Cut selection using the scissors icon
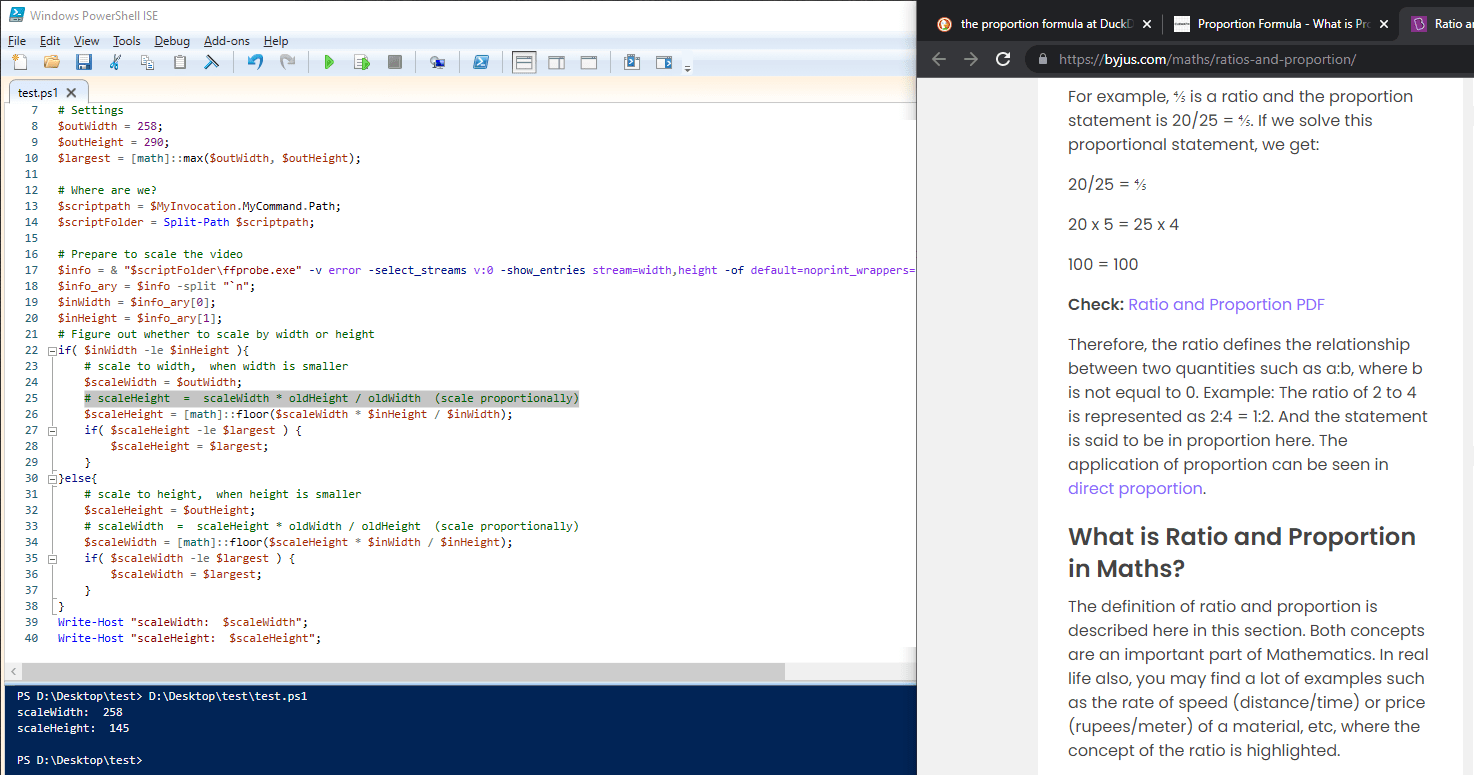Image resolution: width=1474 pixels, height=775 pixels. [x=115, y=62]
